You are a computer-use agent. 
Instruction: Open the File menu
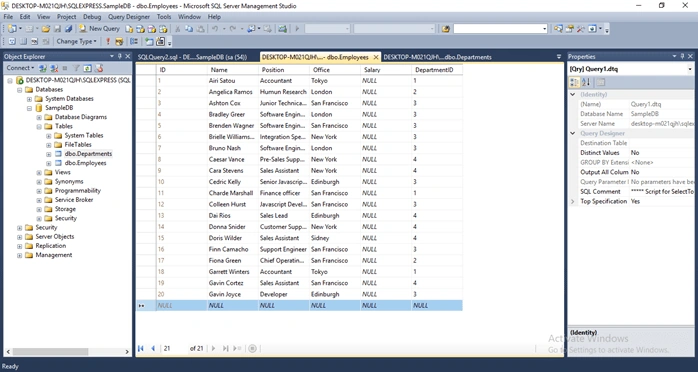coord(8,17)
